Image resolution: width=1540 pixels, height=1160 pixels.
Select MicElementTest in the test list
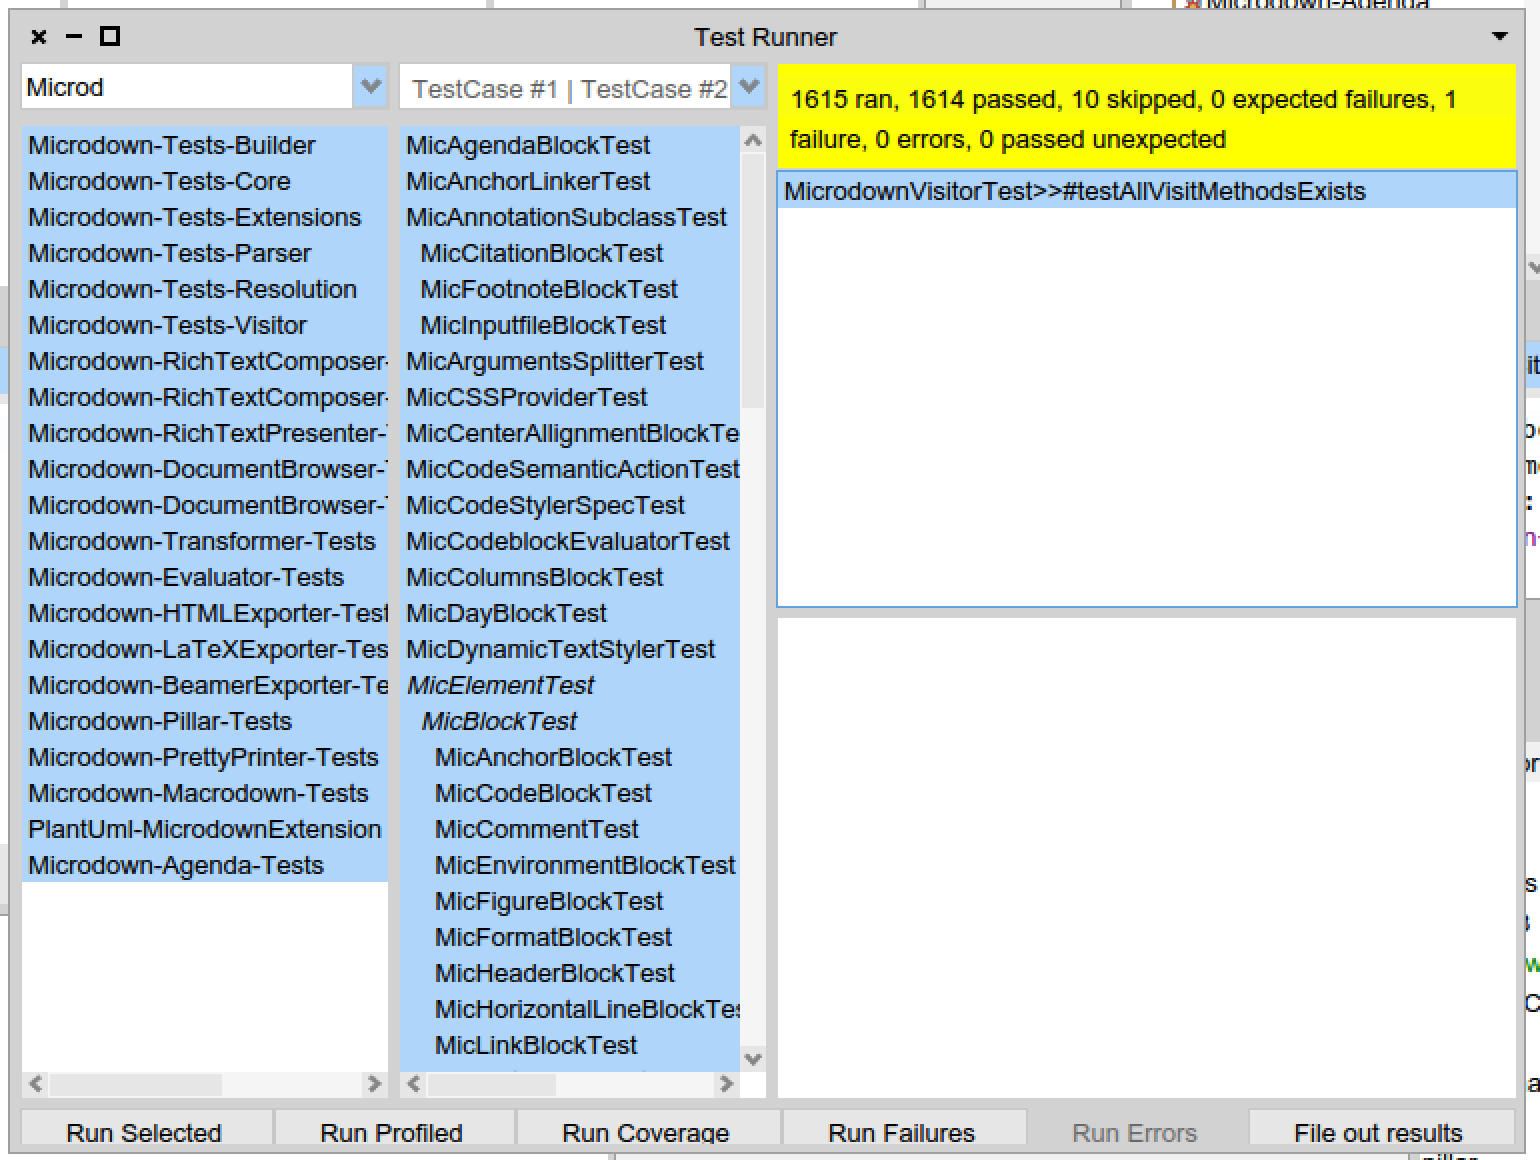(x=500, y=685)
